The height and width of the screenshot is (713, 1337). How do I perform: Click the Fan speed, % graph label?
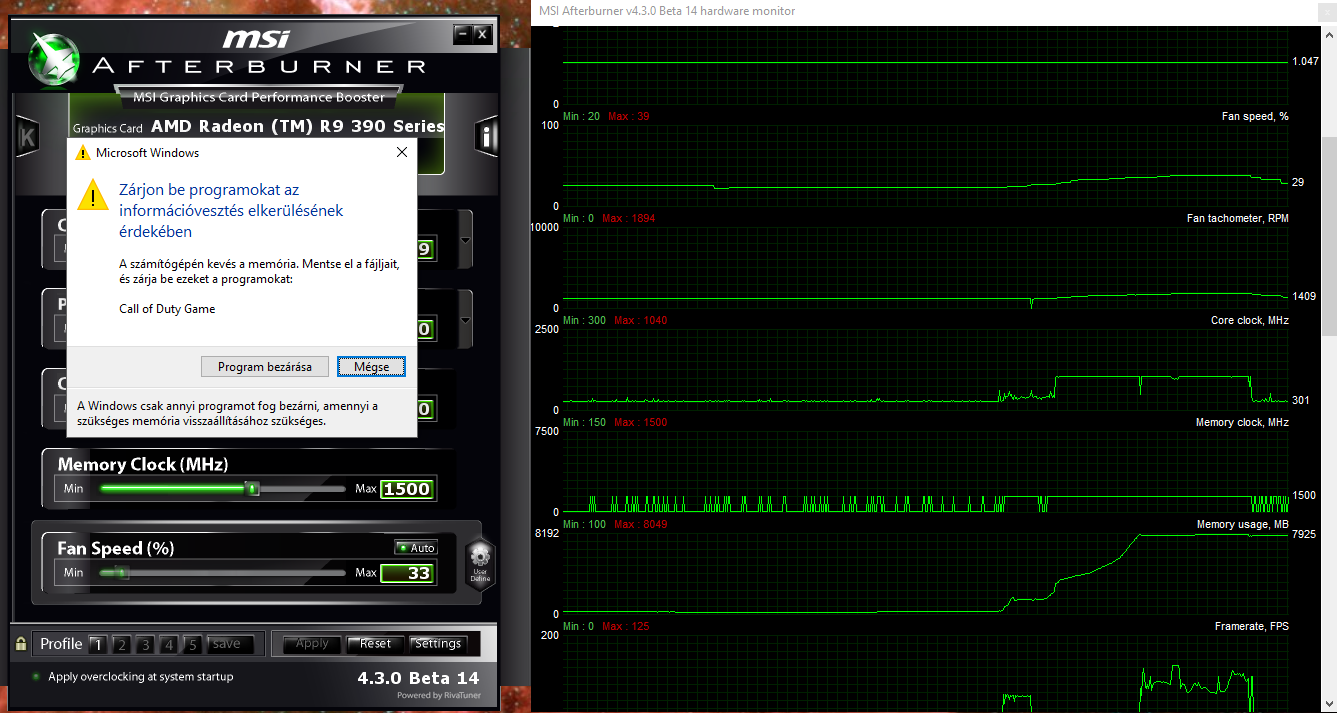[x=1255, y=116]
